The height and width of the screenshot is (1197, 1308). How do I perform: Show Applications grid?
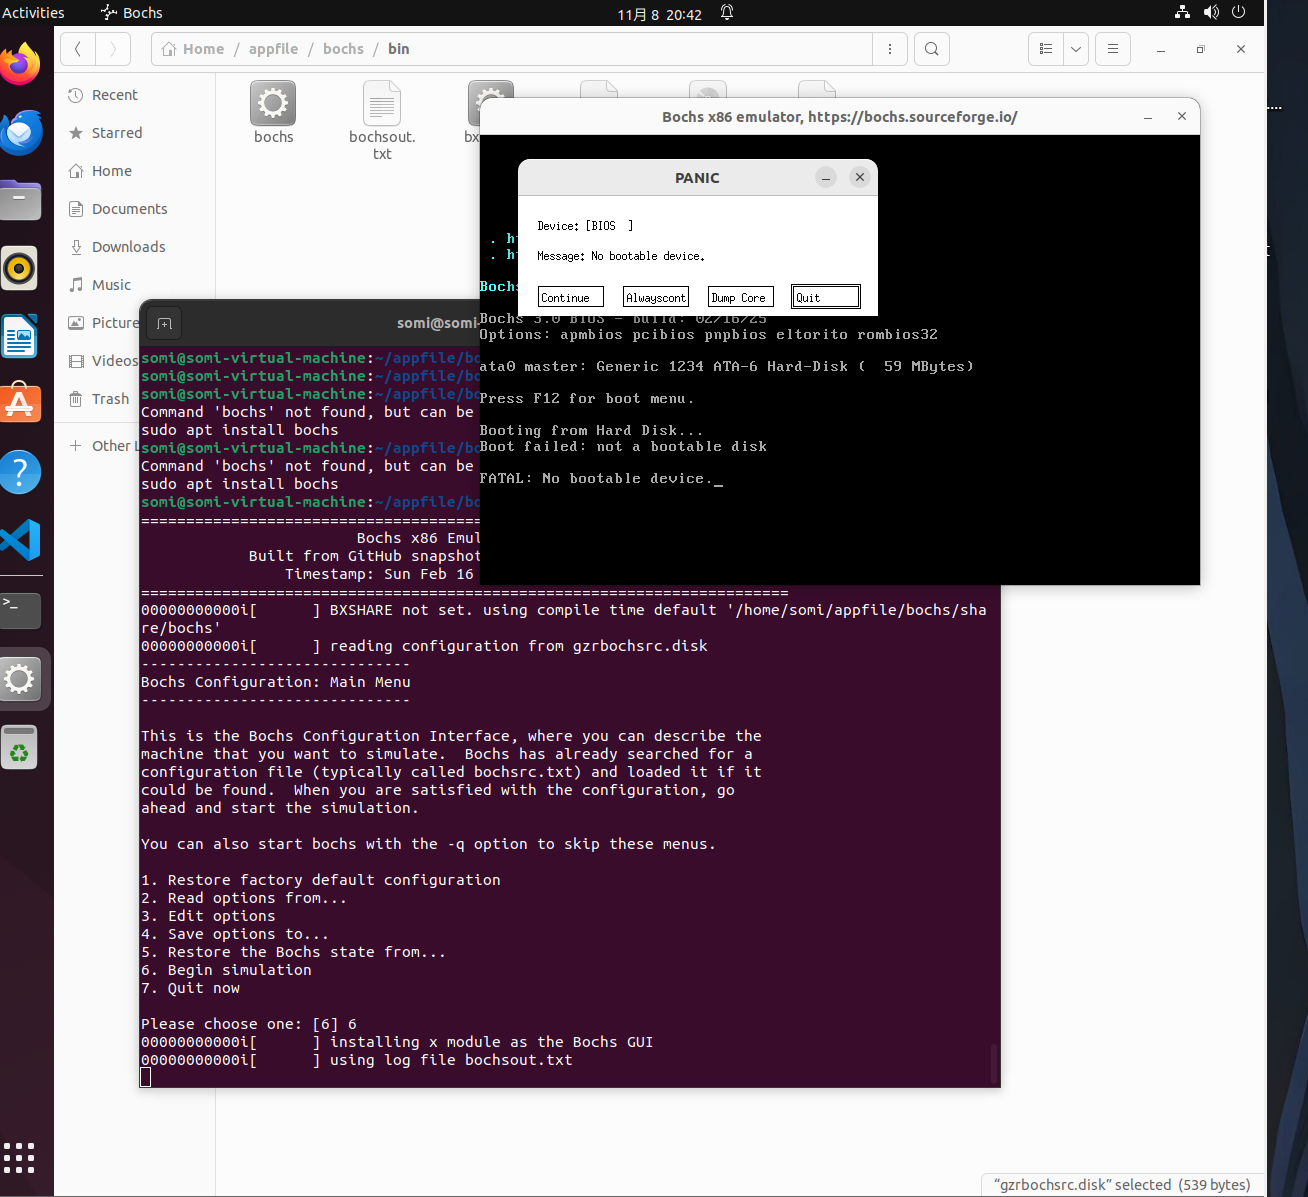[x=20, y=1157]
